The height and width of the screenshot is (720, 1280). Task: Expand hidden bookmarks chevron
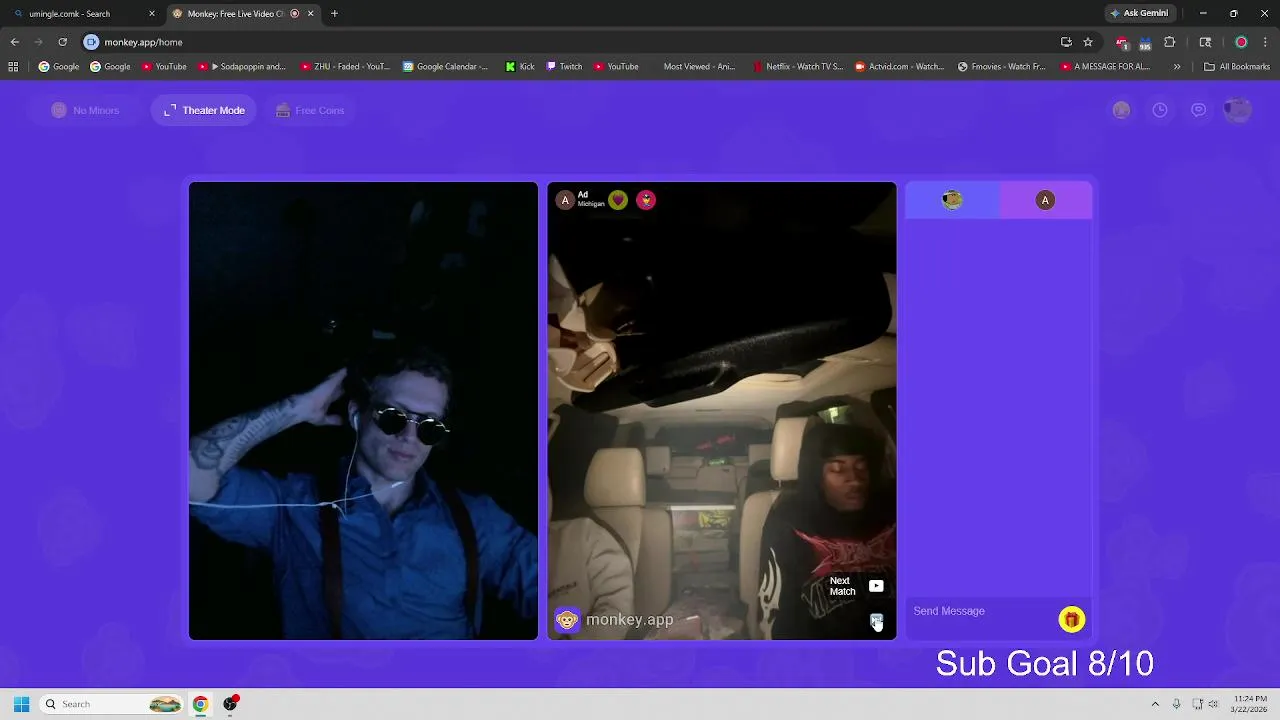[1177, 67]
